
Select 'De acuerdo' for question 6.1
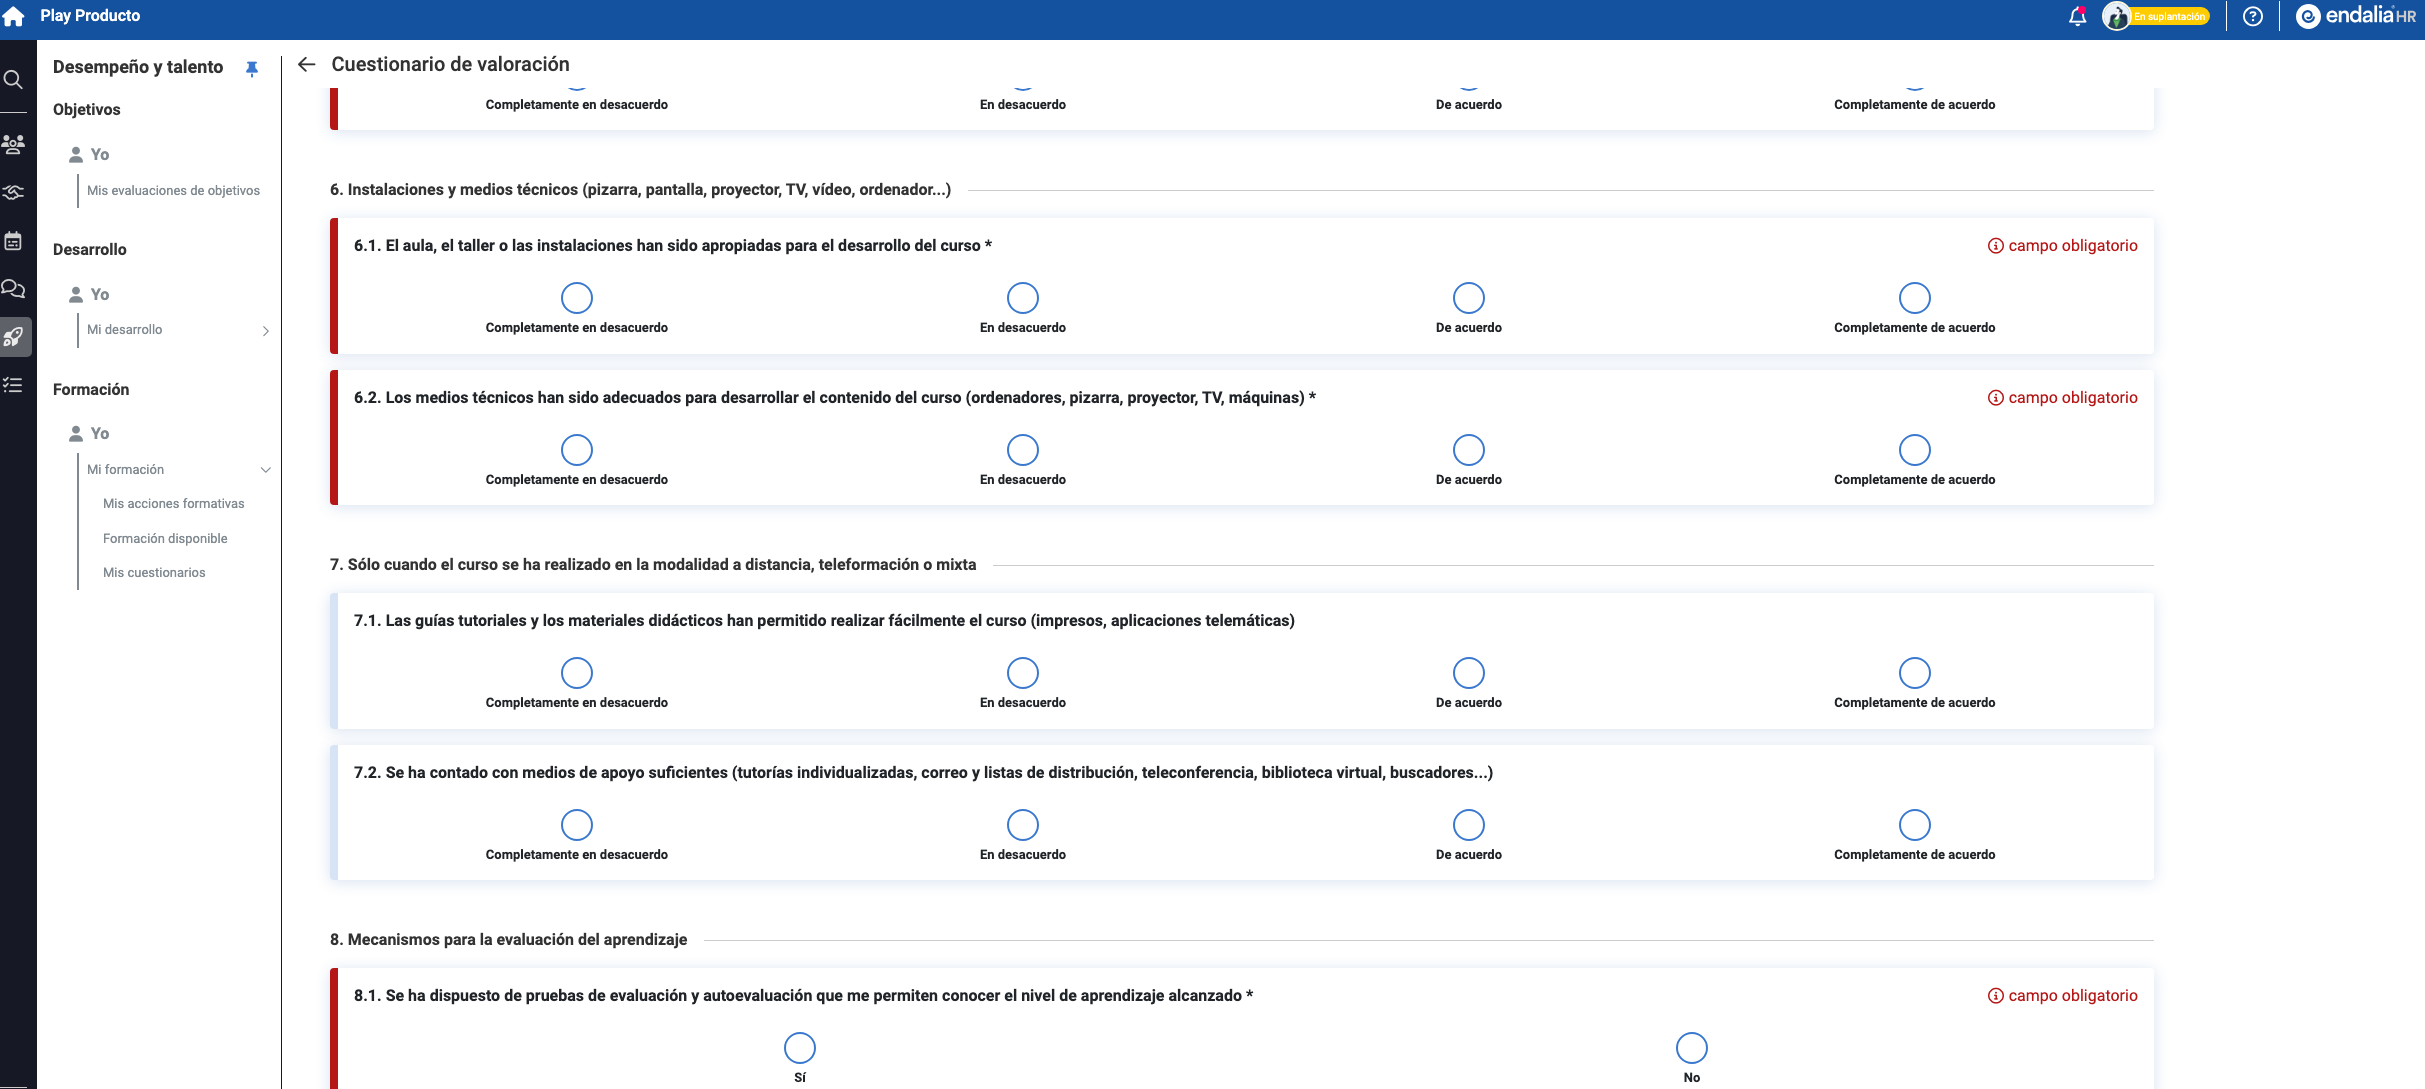point(1468,298)
